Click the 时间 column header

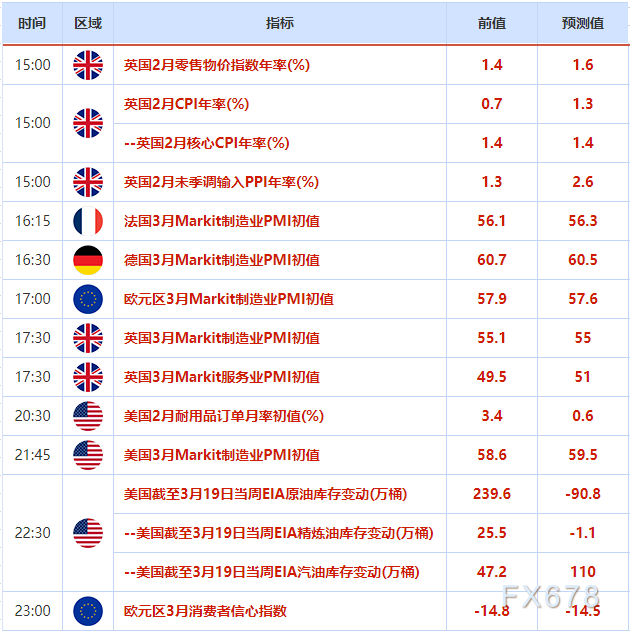32,23
